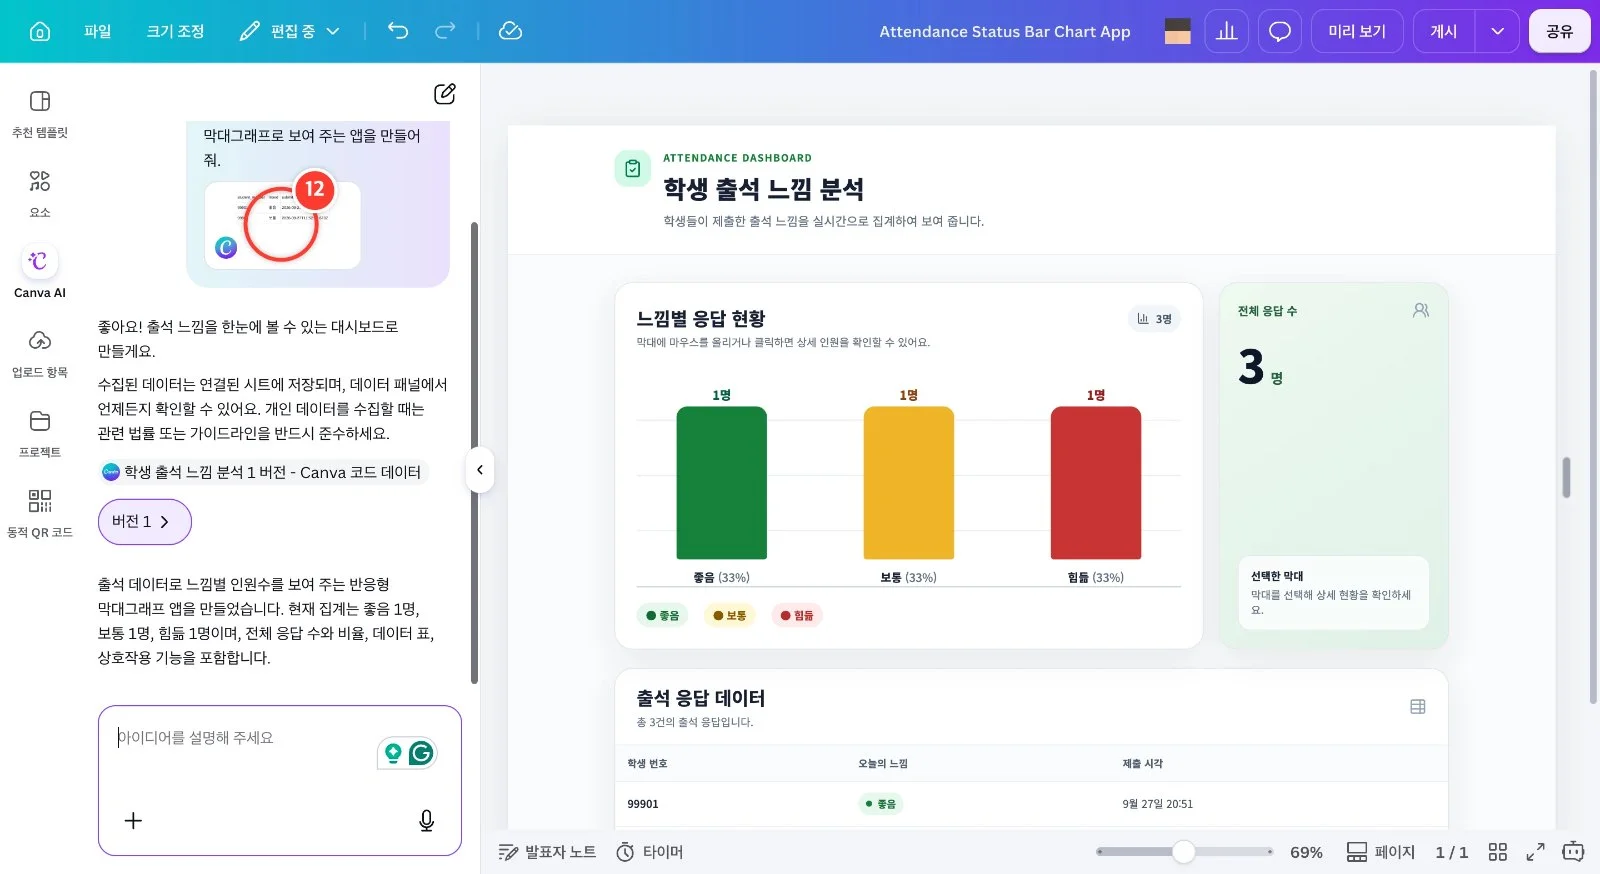Open 추천 템플릿 side panel
The height and width of the screenshot is (874, 1600).
point(40,113)
